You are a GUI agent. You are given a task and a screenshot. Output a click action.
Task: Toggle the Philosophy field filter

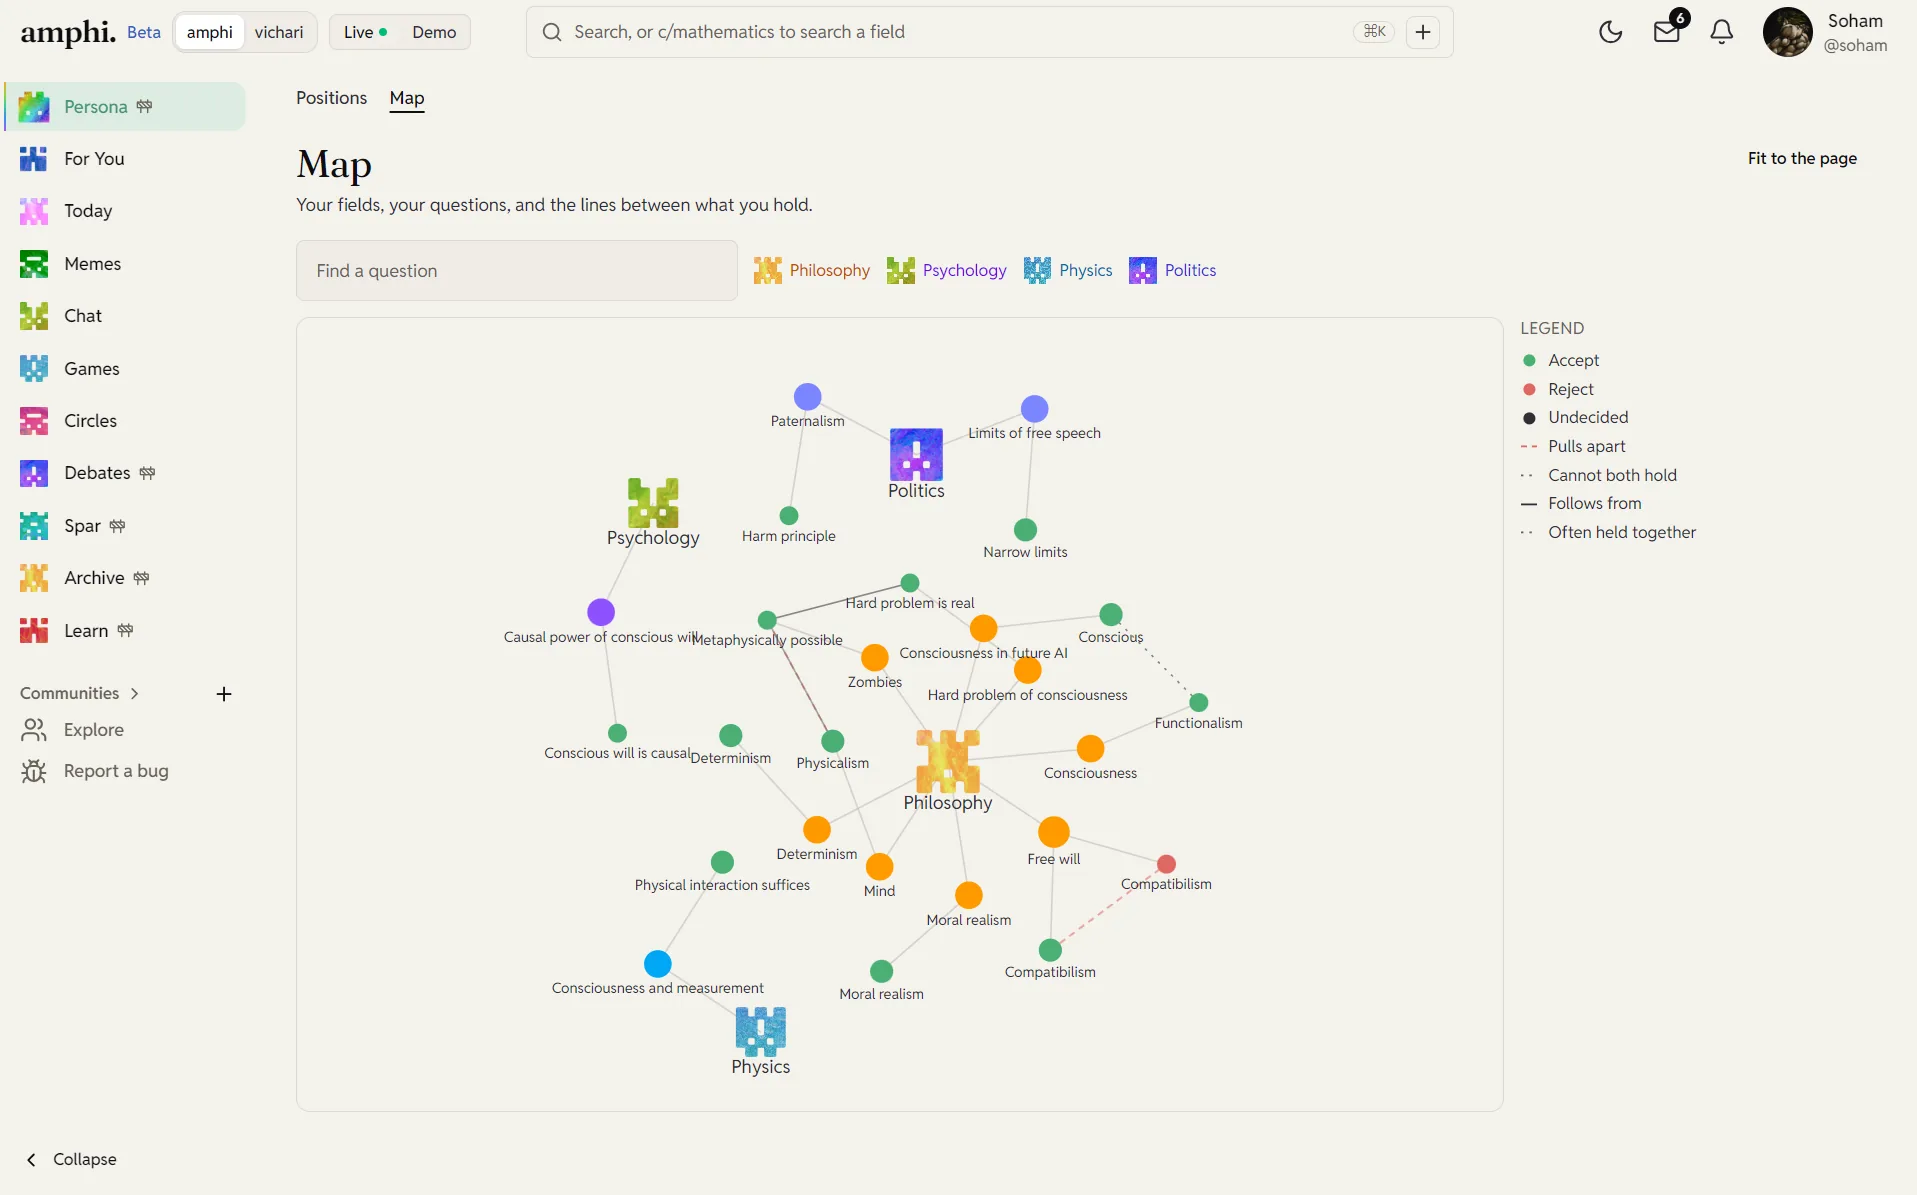812,270
